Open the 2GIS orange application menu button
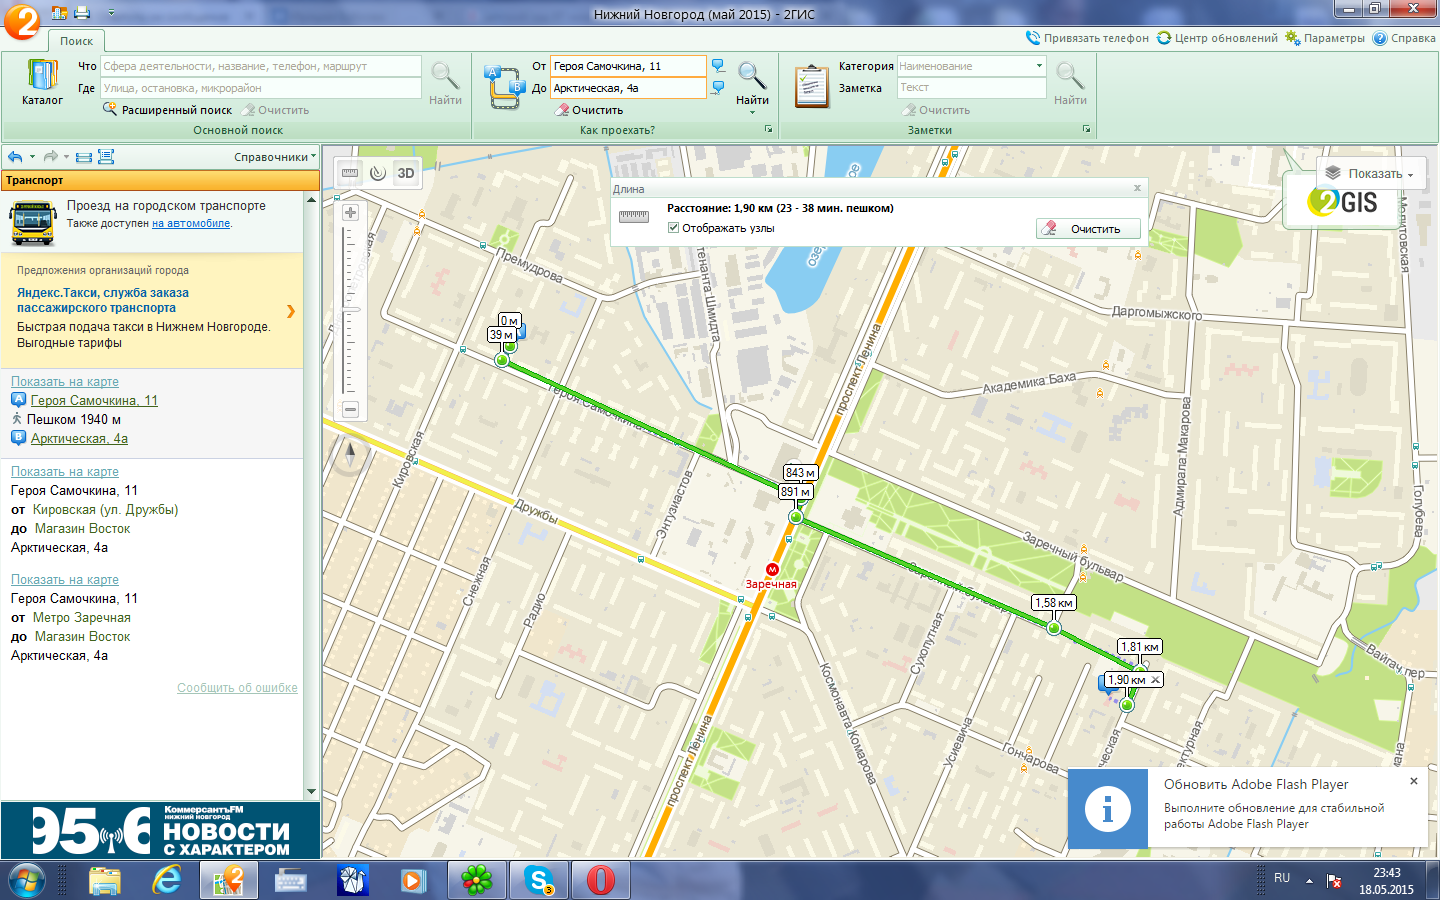 click(21, 21)
